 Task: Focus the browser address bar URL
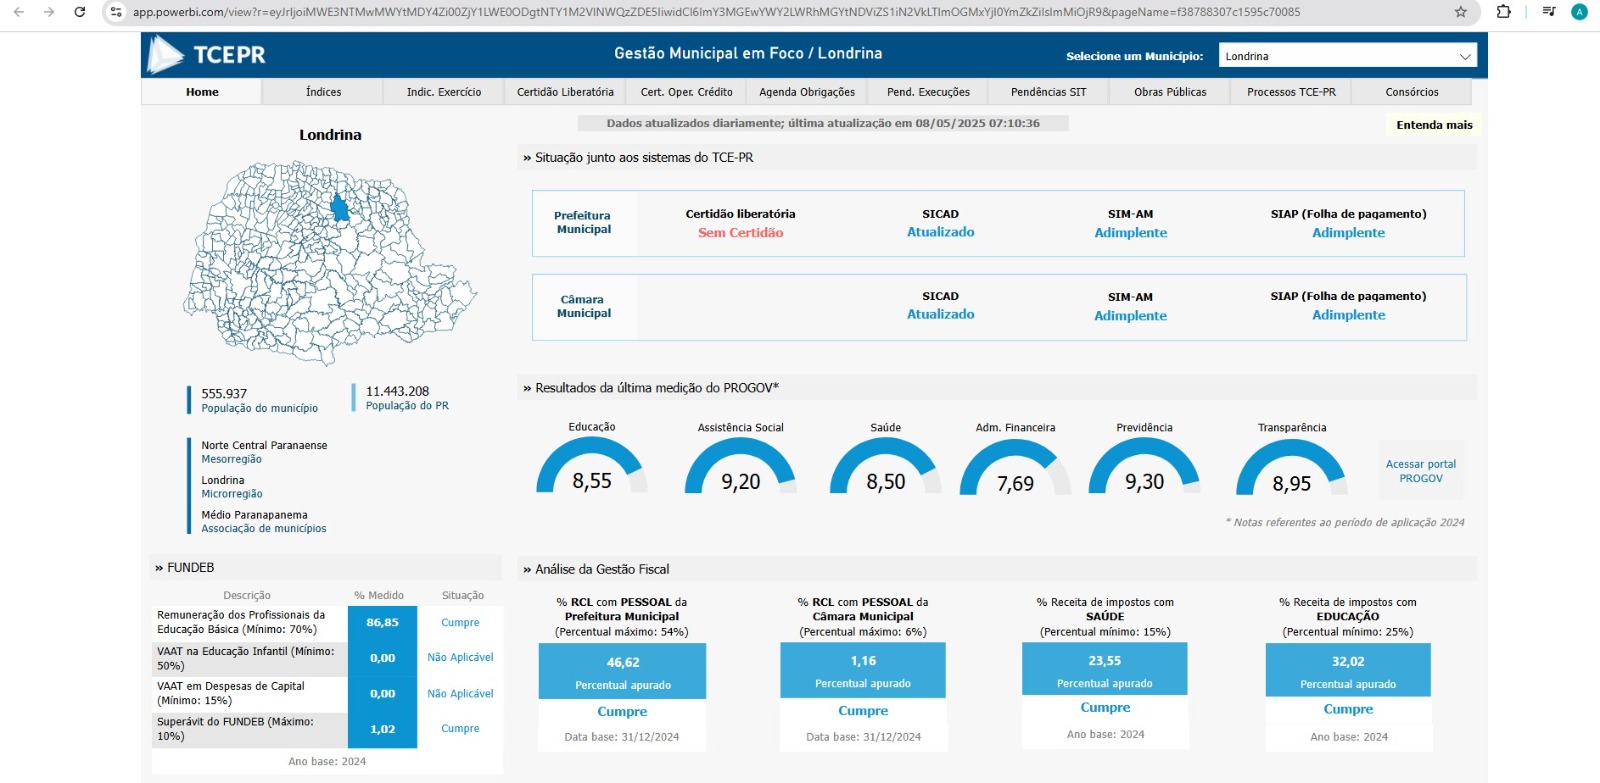click(x=716, y=12)
